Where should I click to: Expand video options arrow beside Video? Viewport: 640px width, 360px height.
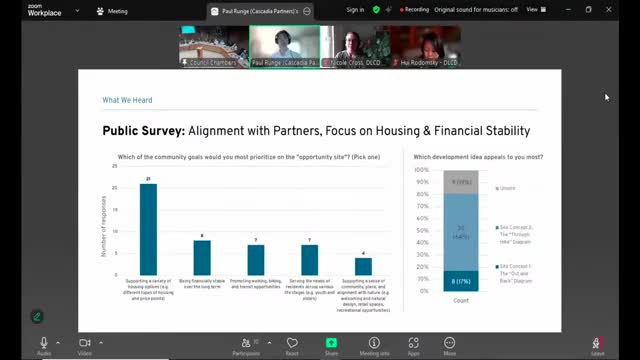101,343
